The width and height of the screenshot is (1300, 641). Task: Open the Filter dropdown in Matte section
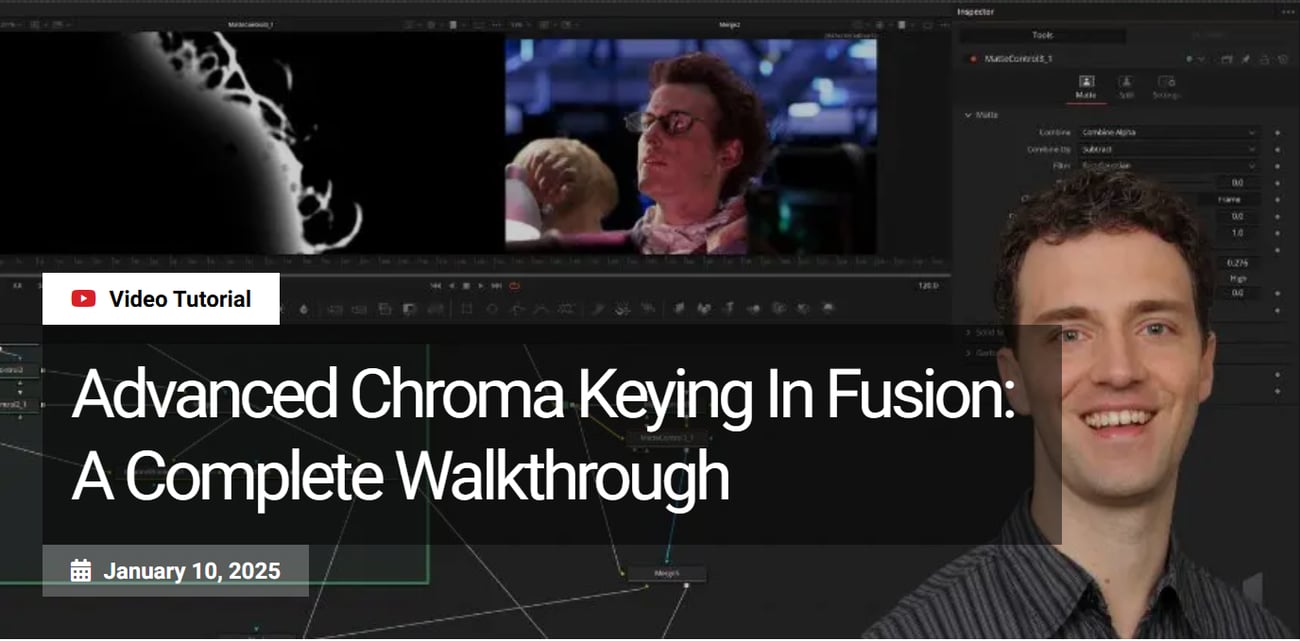(x=1168, y=165)
